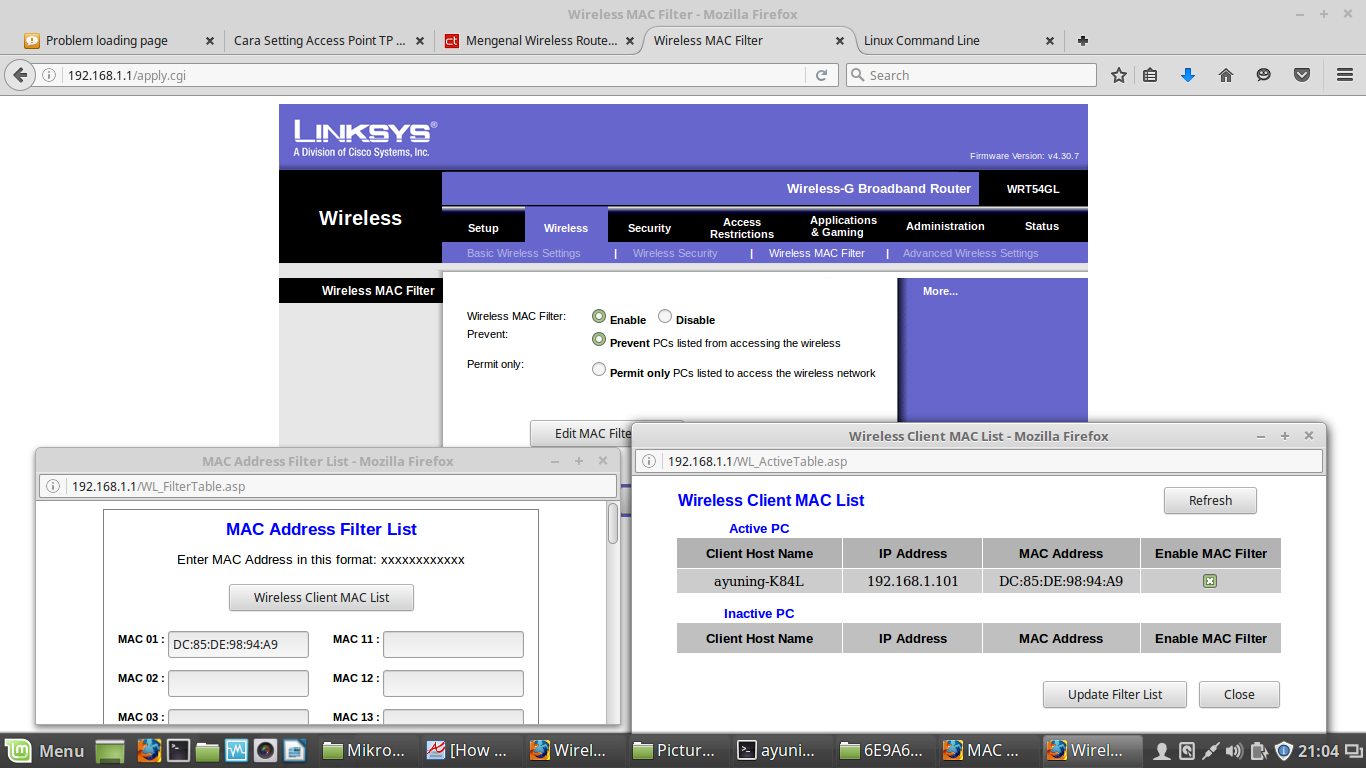
Task: Focus the MAC 12 input field
Action: (x=453, y=683)
